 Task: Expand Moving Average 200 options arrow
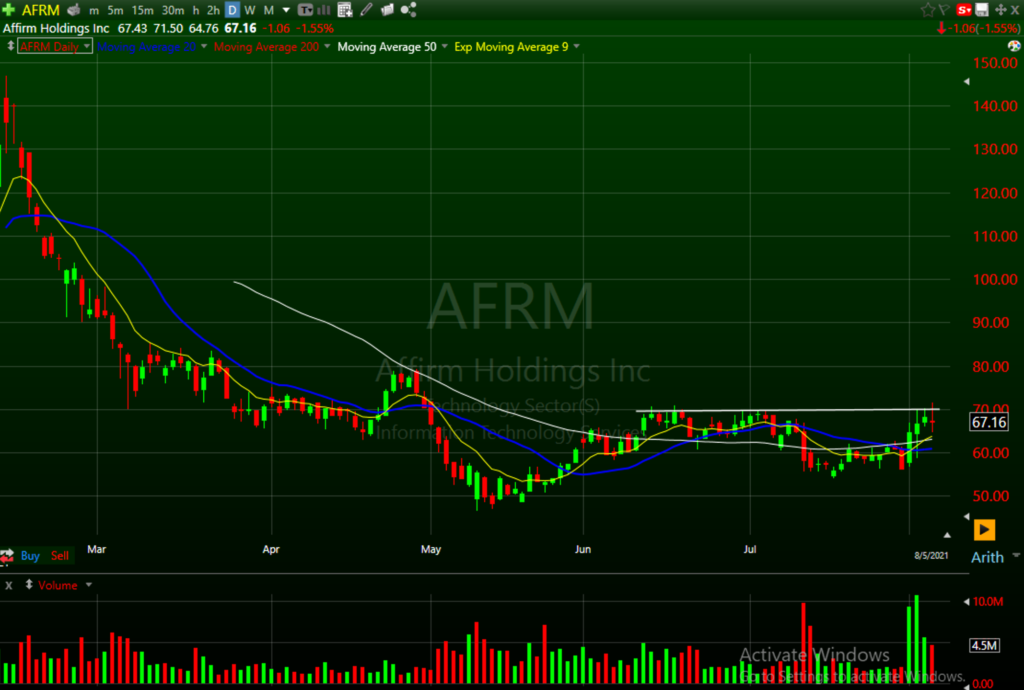327,46
